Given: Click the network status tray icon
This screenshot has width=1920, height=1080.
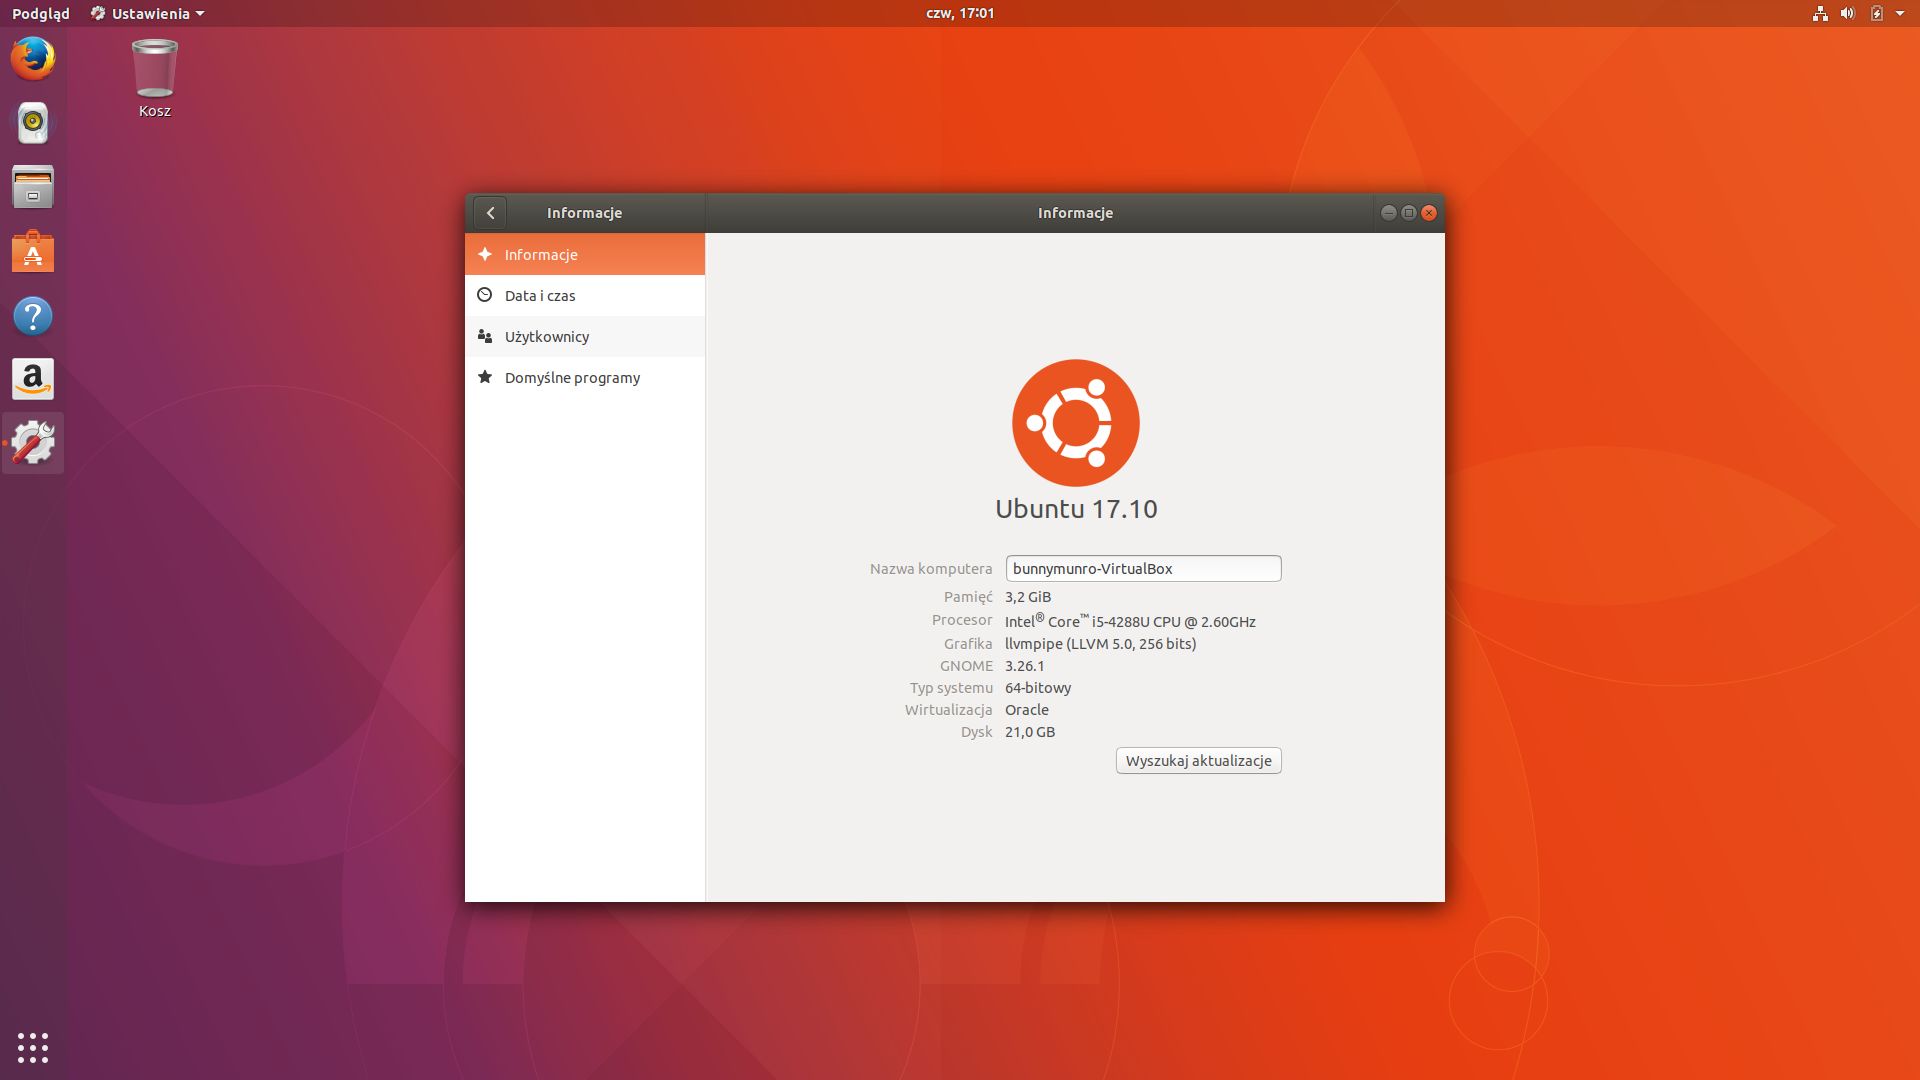Looking at the screenshot, I should [x=1820, y=14].
